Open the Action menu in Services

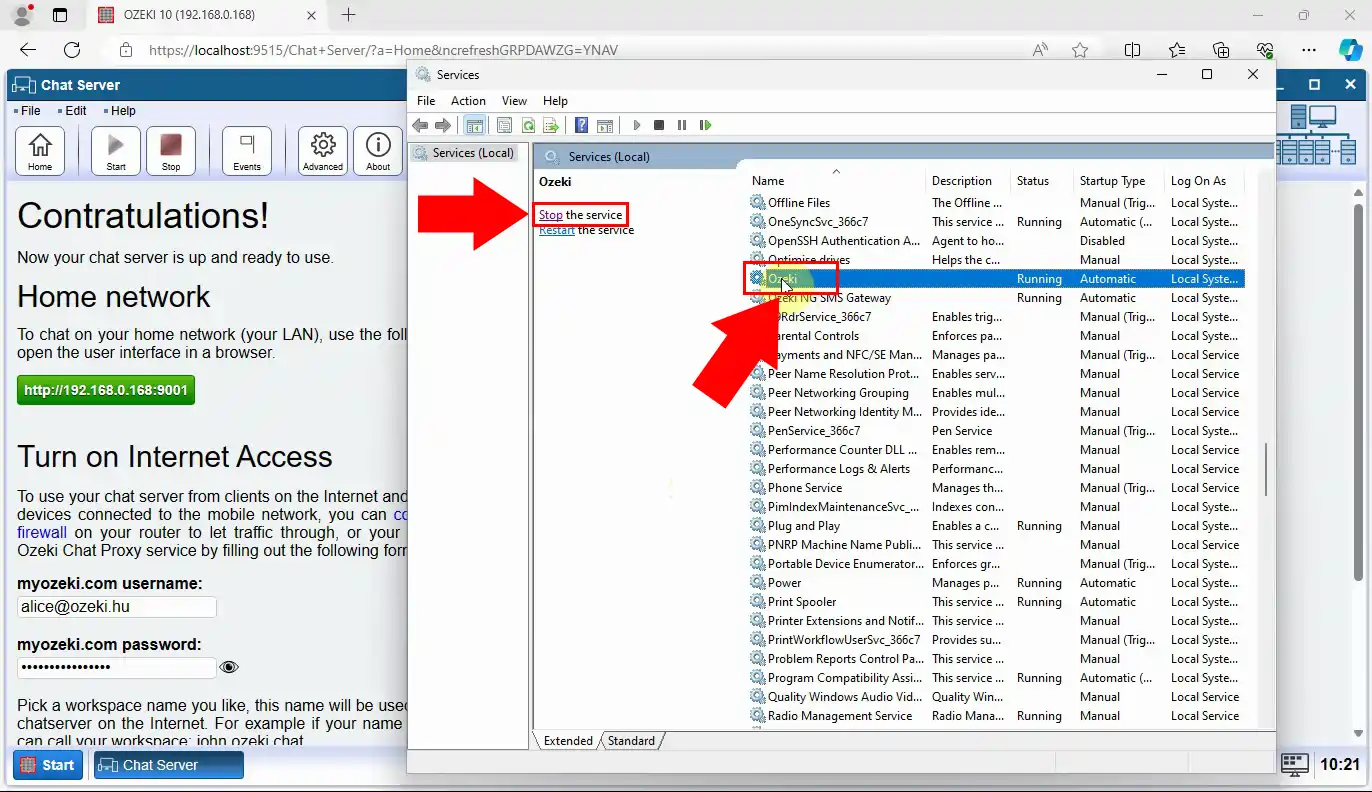point(468,101)
